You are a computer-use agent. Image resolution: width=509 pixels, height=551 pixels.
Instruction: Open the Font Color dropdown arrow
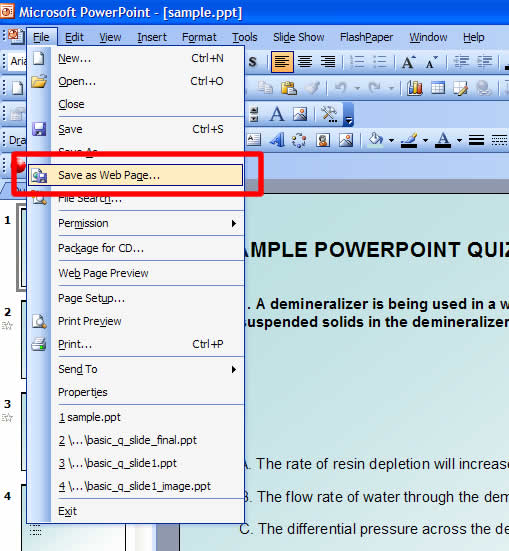(459, 140)
